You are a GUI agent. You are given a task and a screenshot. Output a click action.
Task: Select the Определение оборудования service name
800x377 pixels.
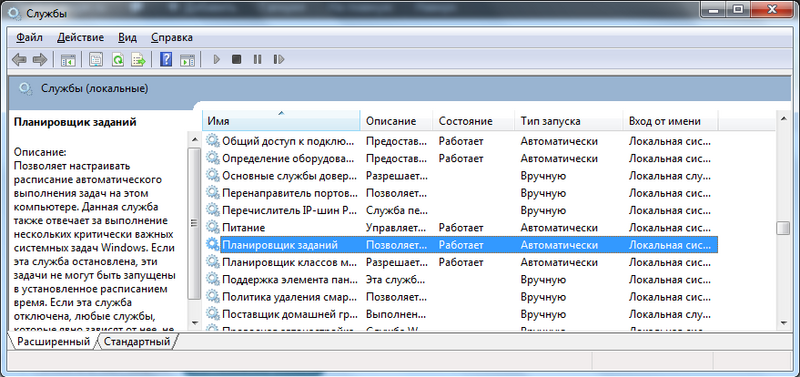click(x=288, y=158)
